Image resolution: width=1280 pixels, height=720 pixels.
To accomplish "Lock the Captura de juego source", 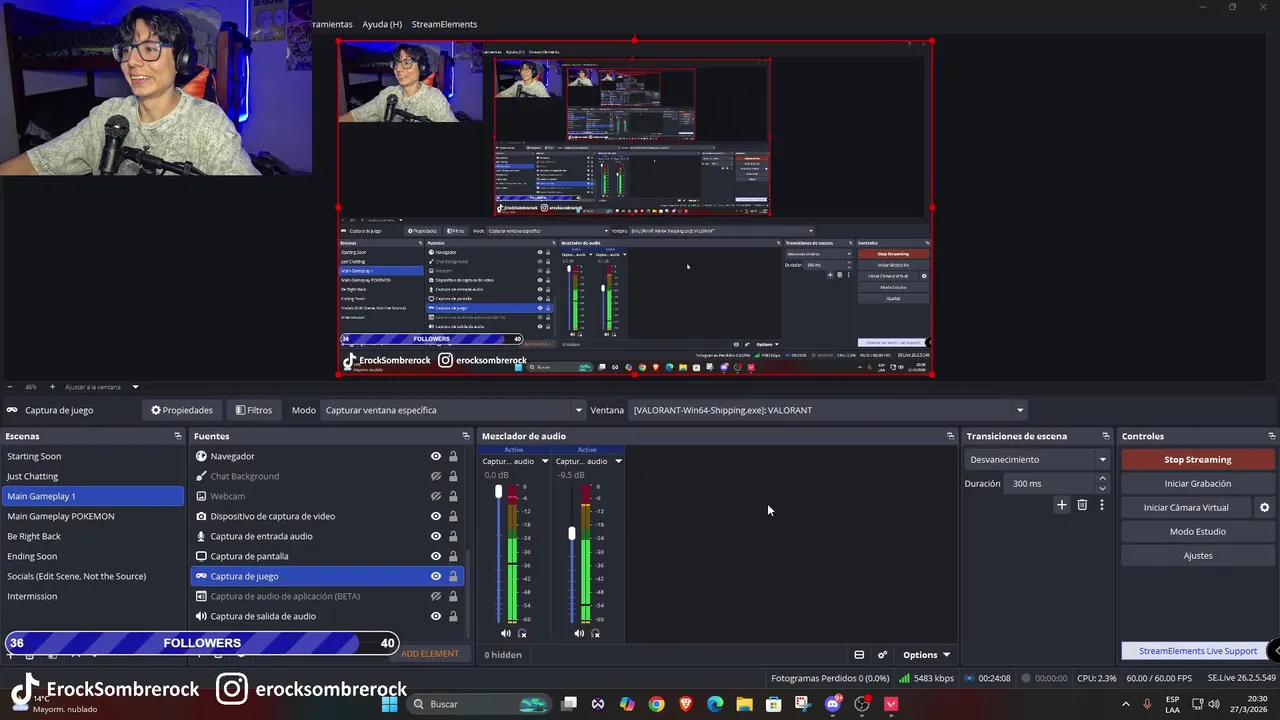I will 453,576.
